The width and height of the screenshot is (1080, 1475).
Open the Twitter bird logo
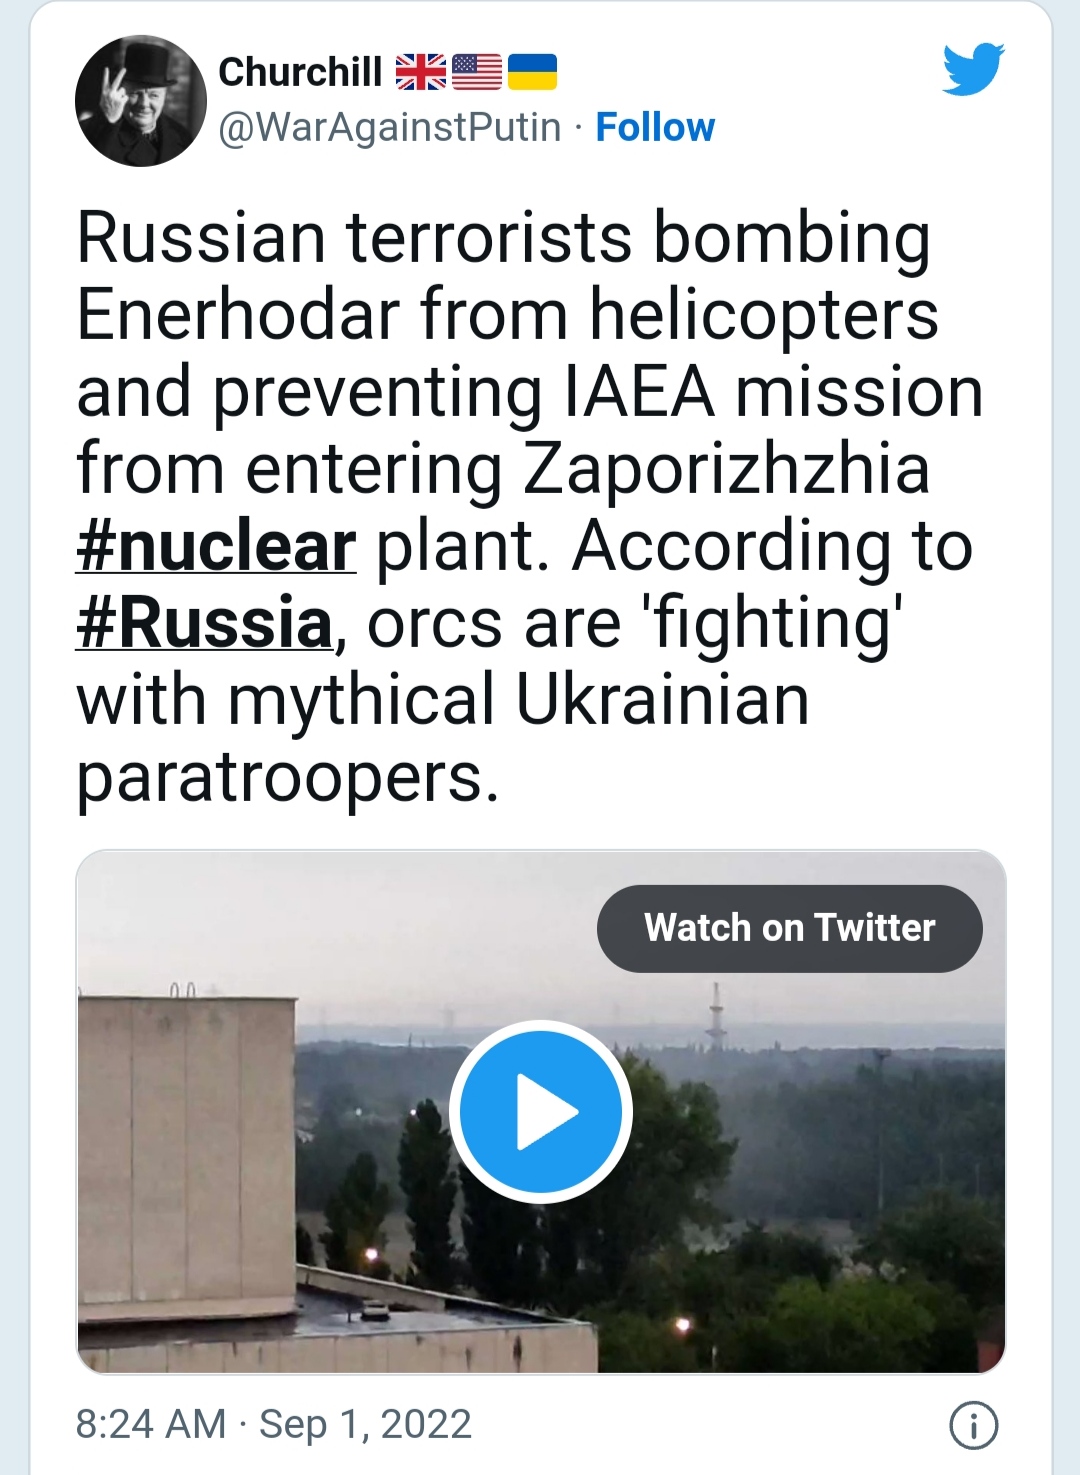973,69
